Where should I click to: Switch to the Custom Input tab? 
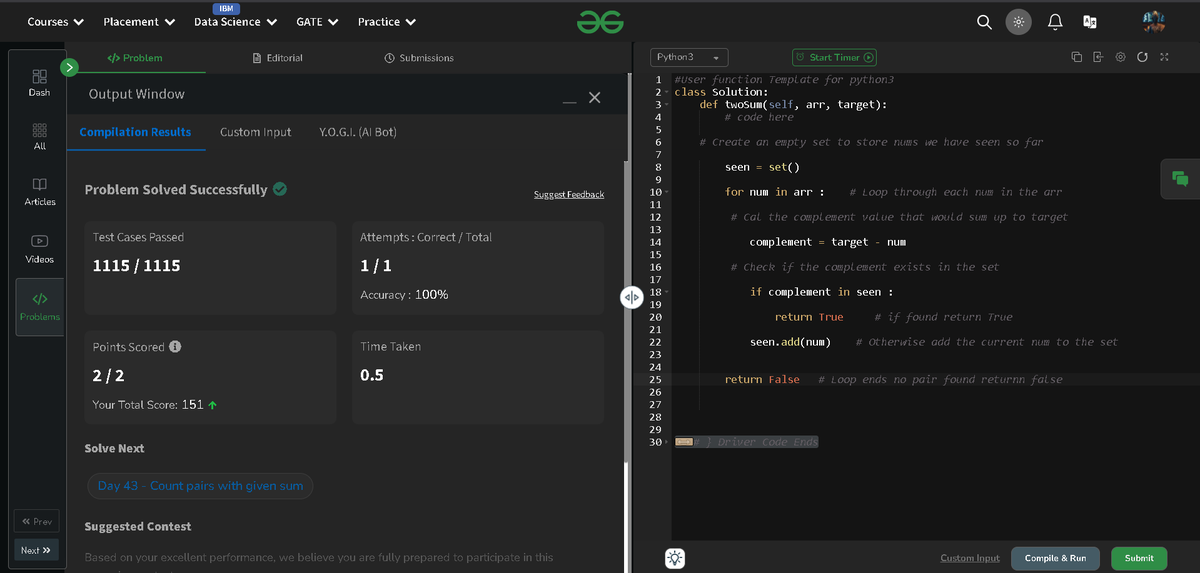tap(256, 132)
